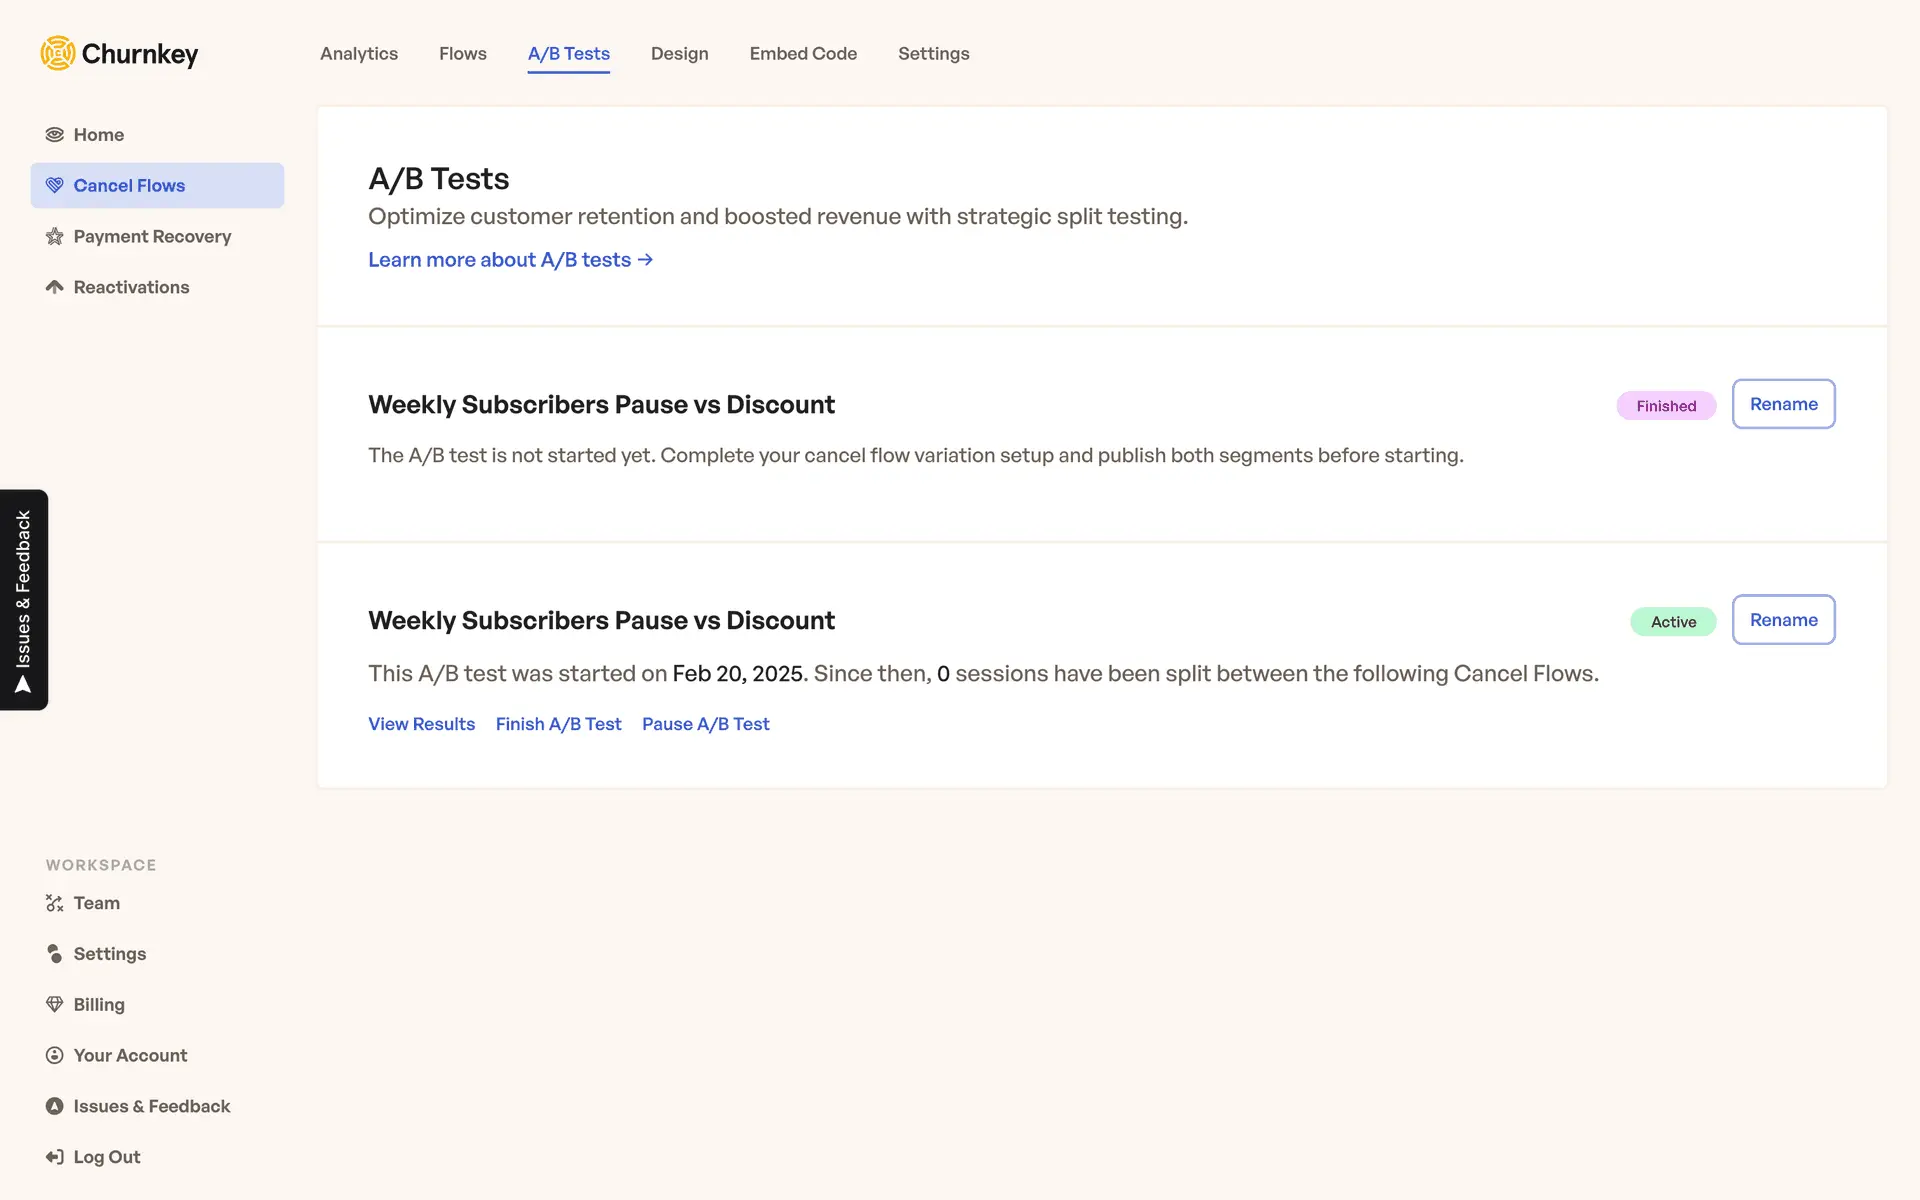
Task: Click the Home sidebar icon
Action: pyautogui.click(x=54, y=135)
